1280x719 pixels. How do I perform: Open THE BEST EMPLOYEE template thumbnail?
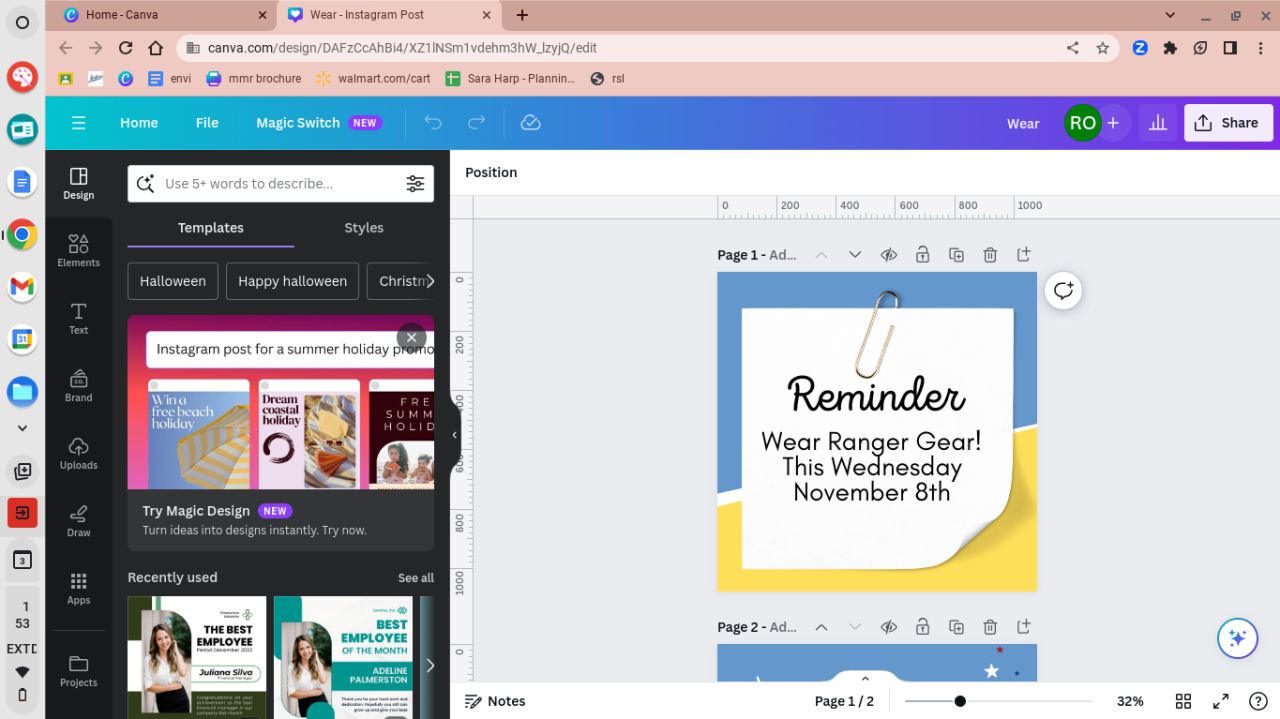tap(197, 657)
